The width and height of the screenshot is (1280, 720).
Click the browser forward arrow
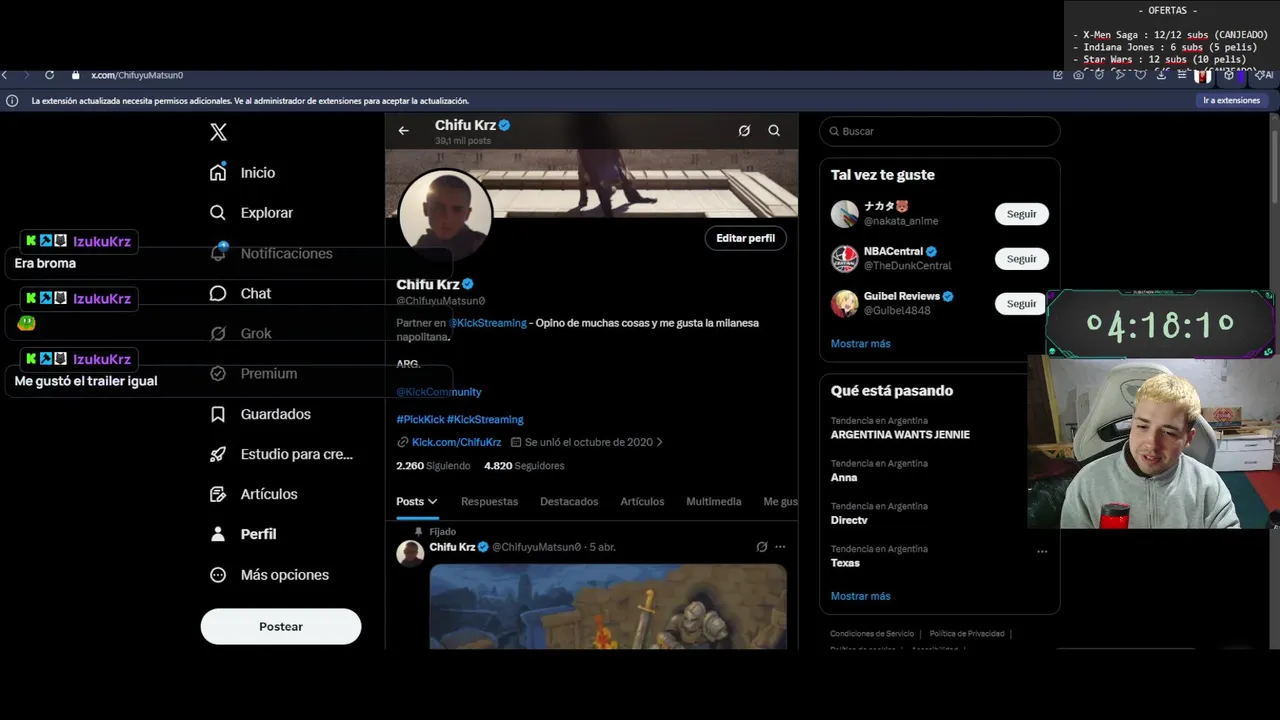(27, 75)
